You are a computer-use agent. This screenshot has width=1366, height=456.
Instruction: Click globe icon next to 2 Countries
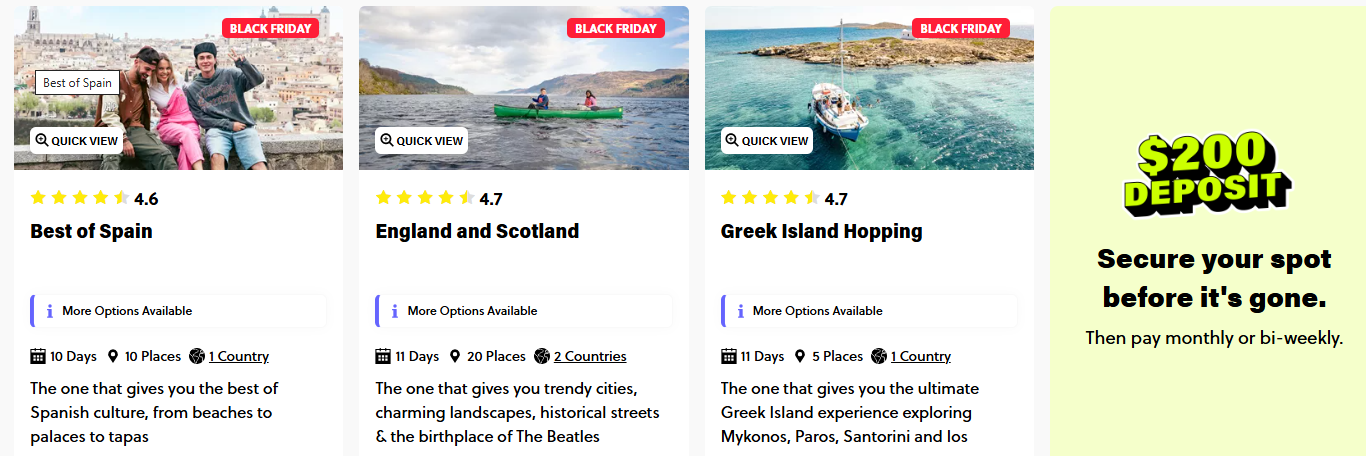click(x=542, y=356)
